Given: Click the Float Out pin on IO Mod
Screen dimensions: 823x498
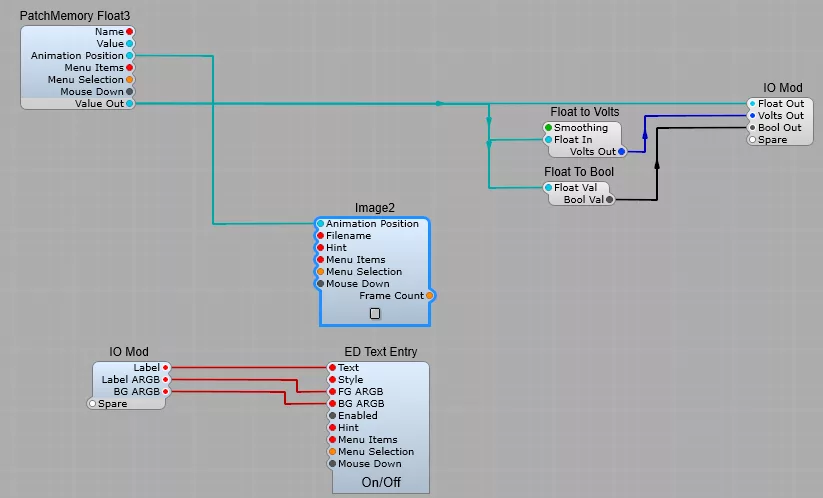Looking at the screenshot, I should coord(752,104).
